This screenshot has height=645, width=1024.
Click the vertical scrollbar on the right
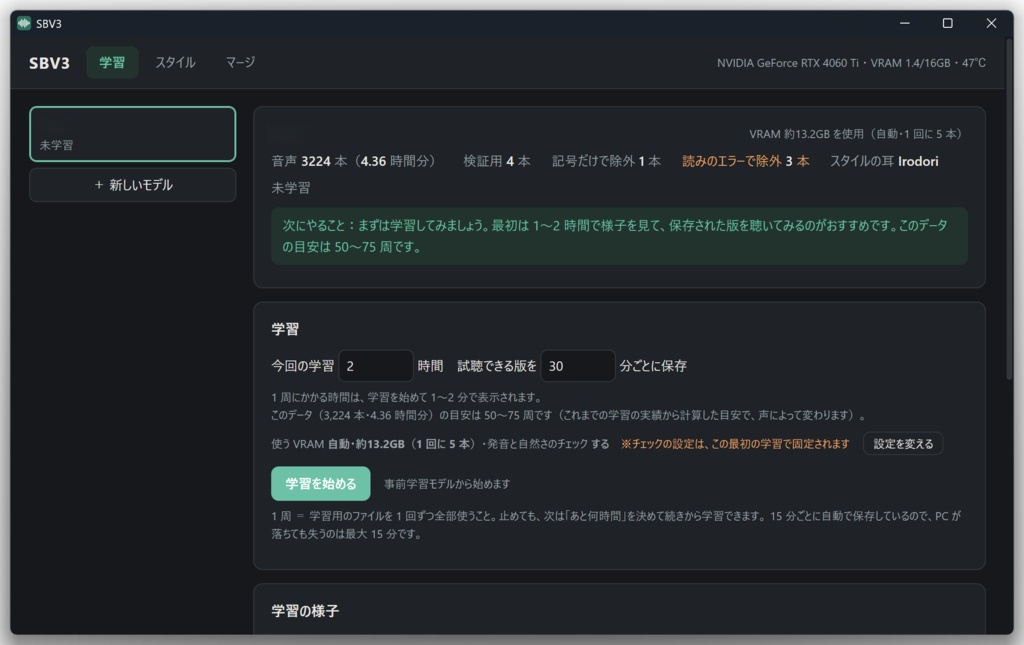click(1009, 209)
